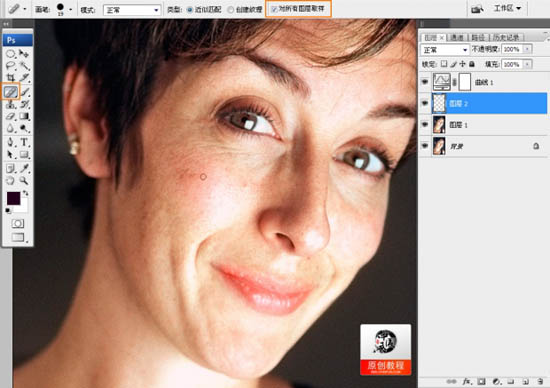Set the foreground color swatch
The height and width of the screenshot is (388, 550).
pyautogui.click(x=13, y=199)
